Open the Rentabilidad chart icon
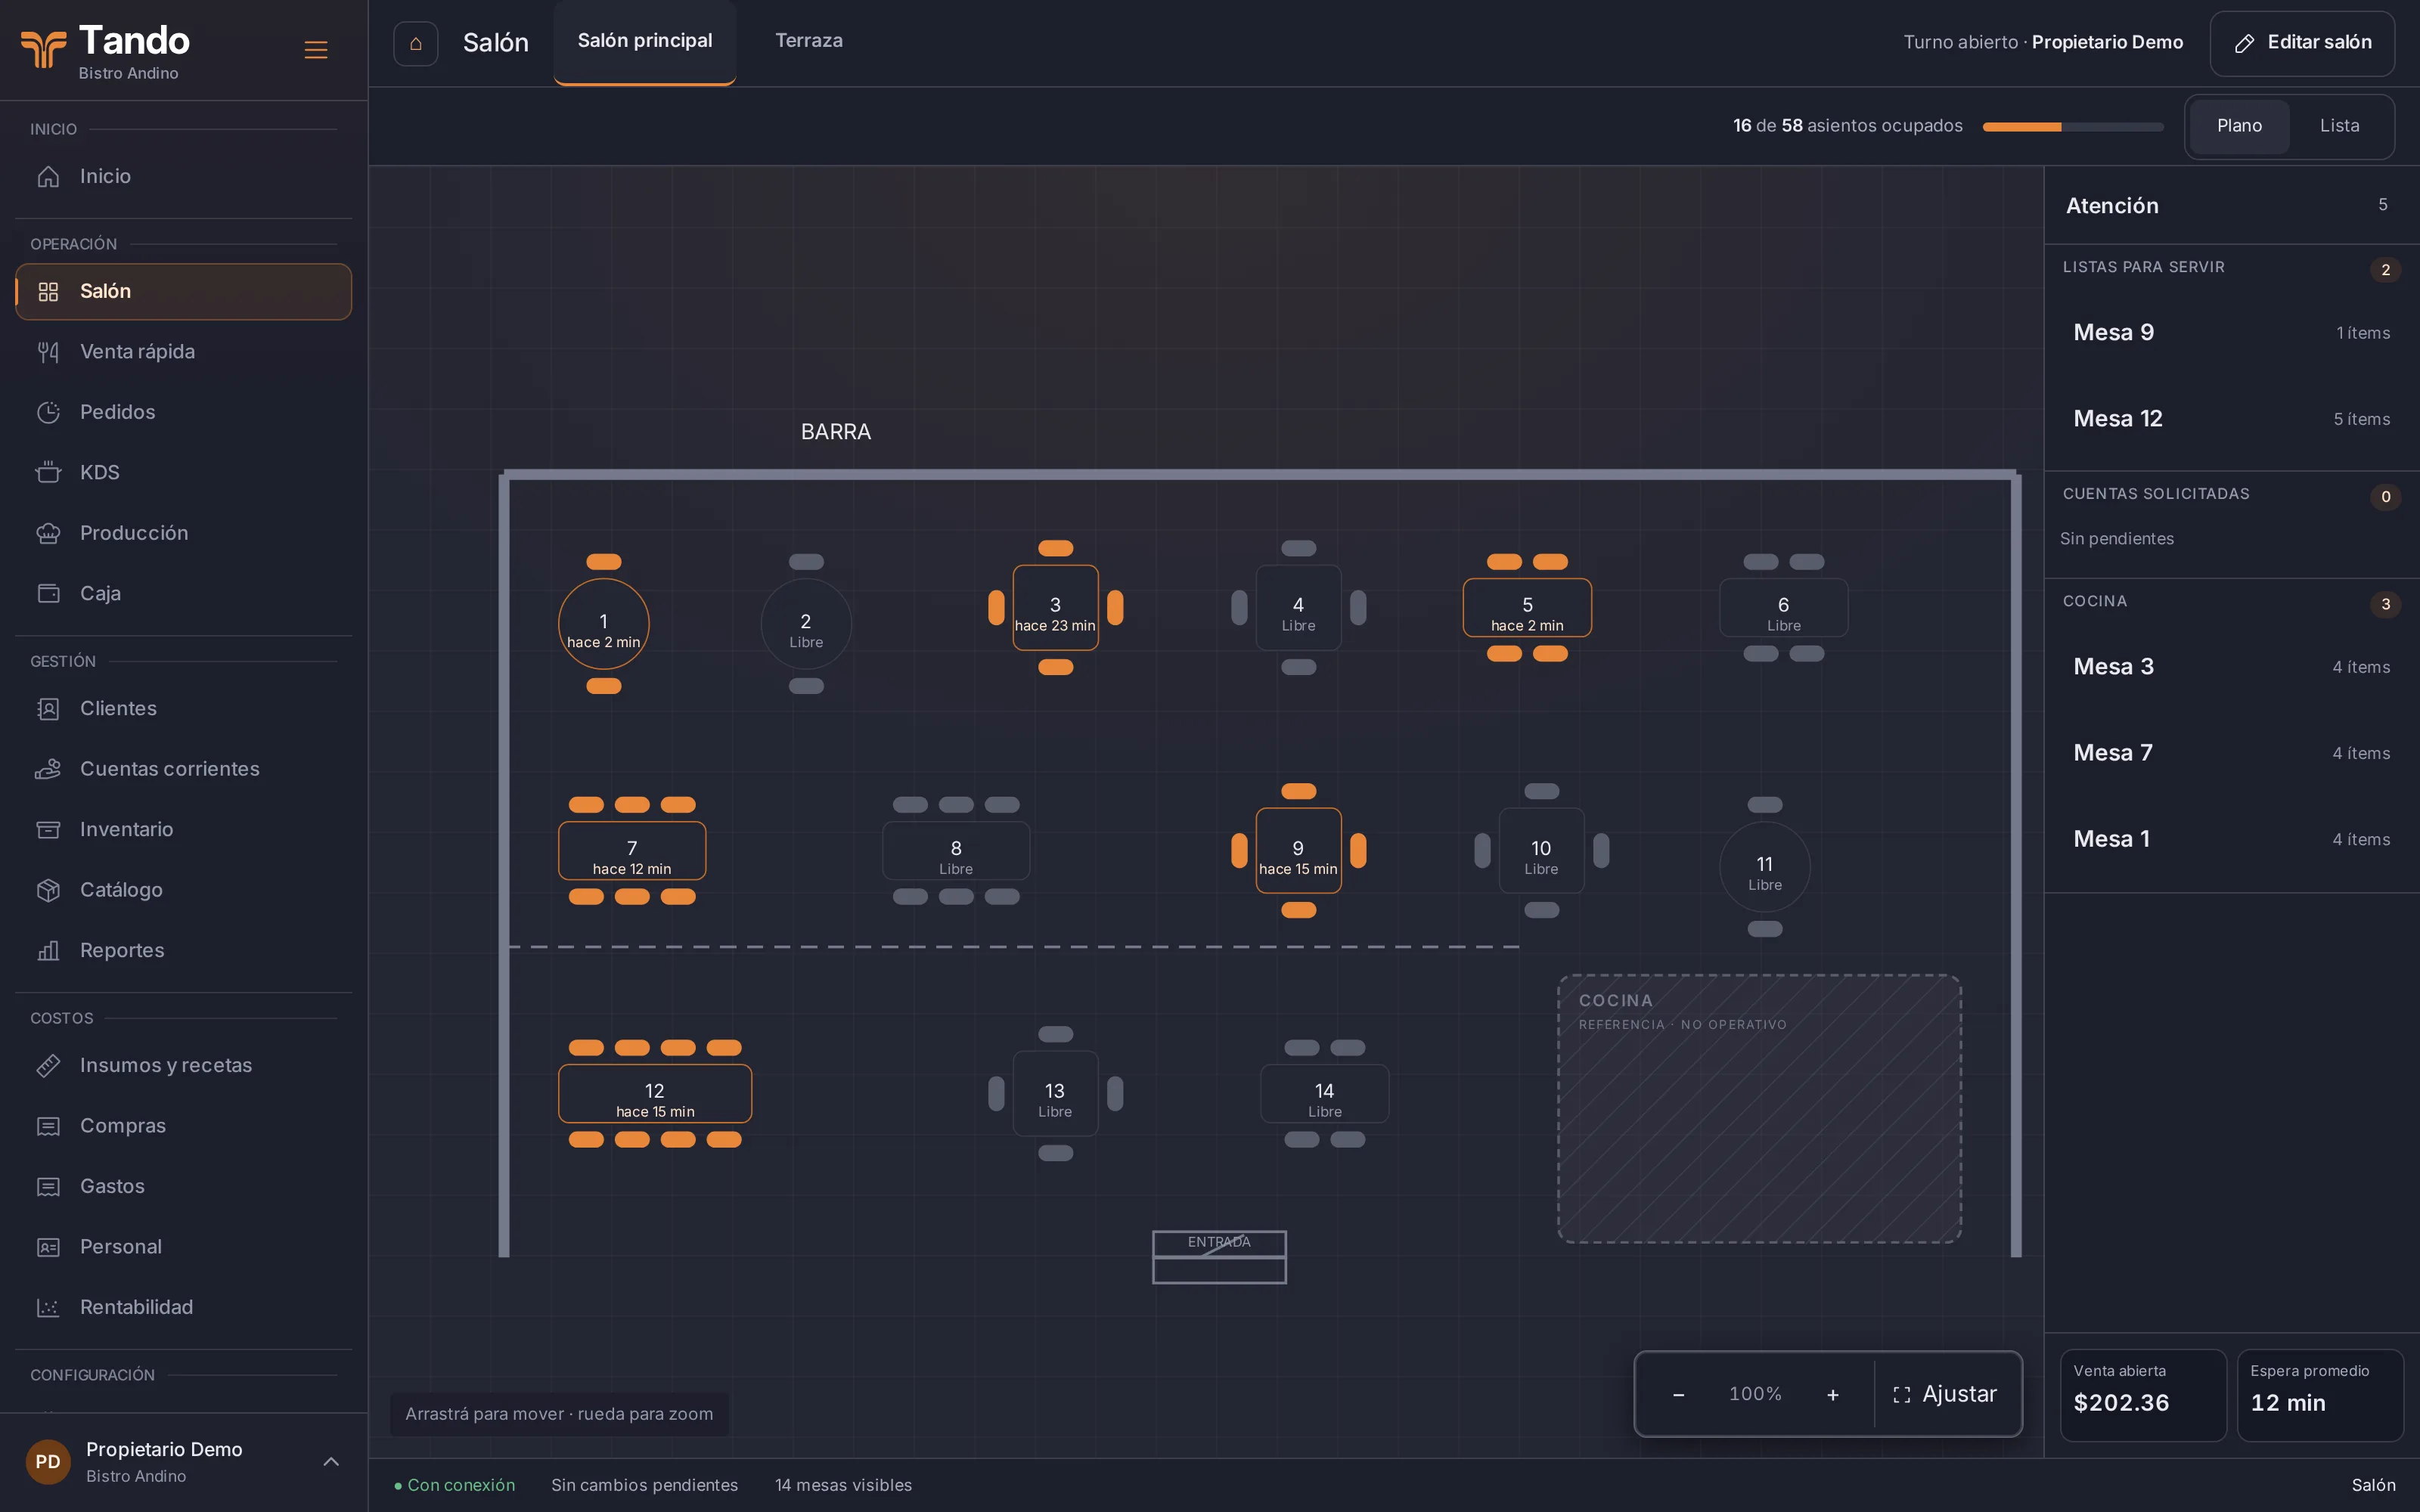This screenshot has width=2420, height=1512. pos(48,1307)
